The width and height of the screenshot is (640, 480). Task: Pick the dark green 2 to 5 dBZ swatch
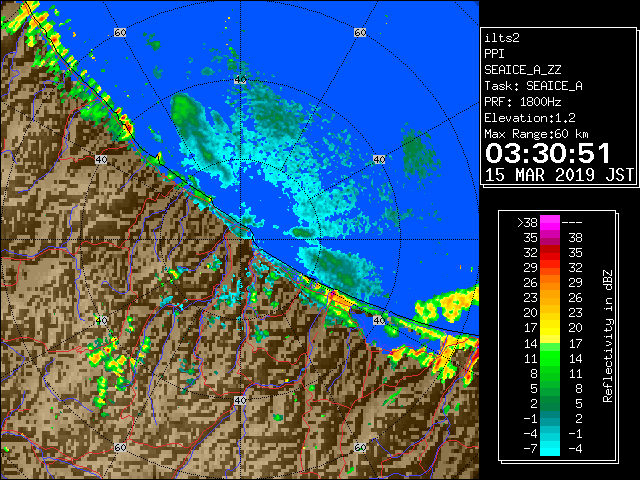point(550,403)
